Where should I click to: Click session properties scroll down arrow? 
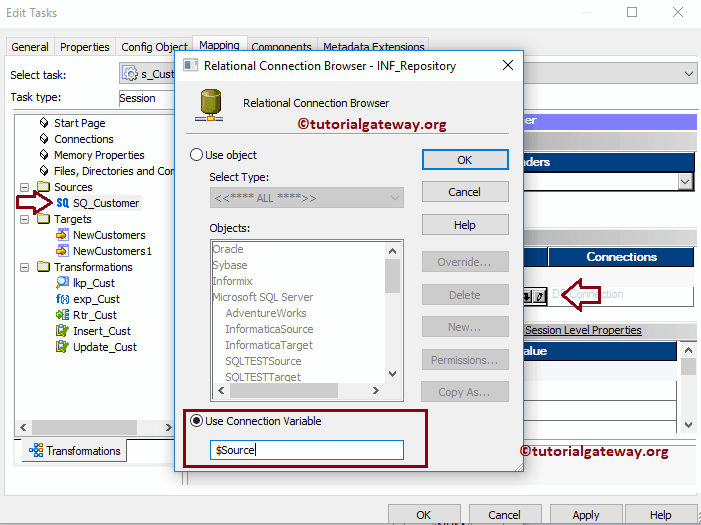click(688, 425)
